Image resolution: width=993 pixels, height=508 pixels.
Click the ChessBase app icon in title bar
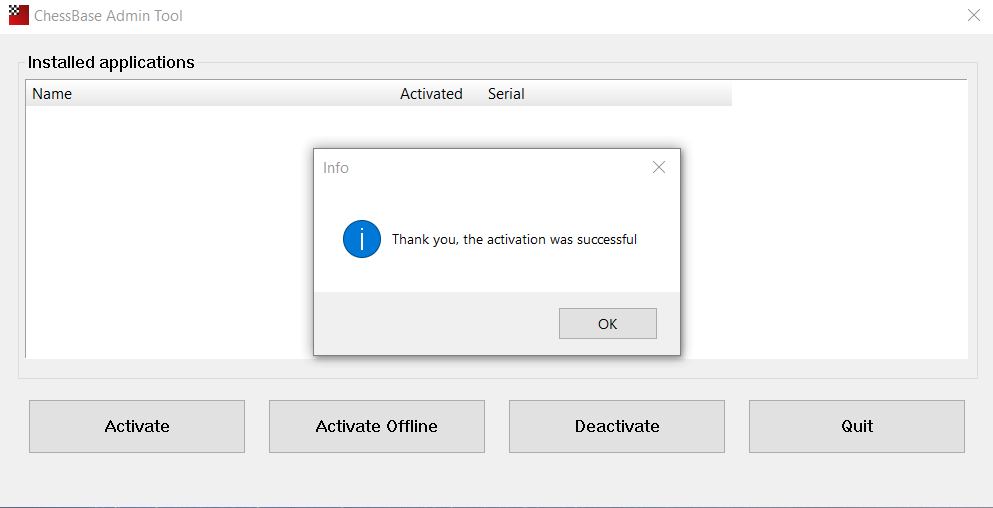point(18,15)
